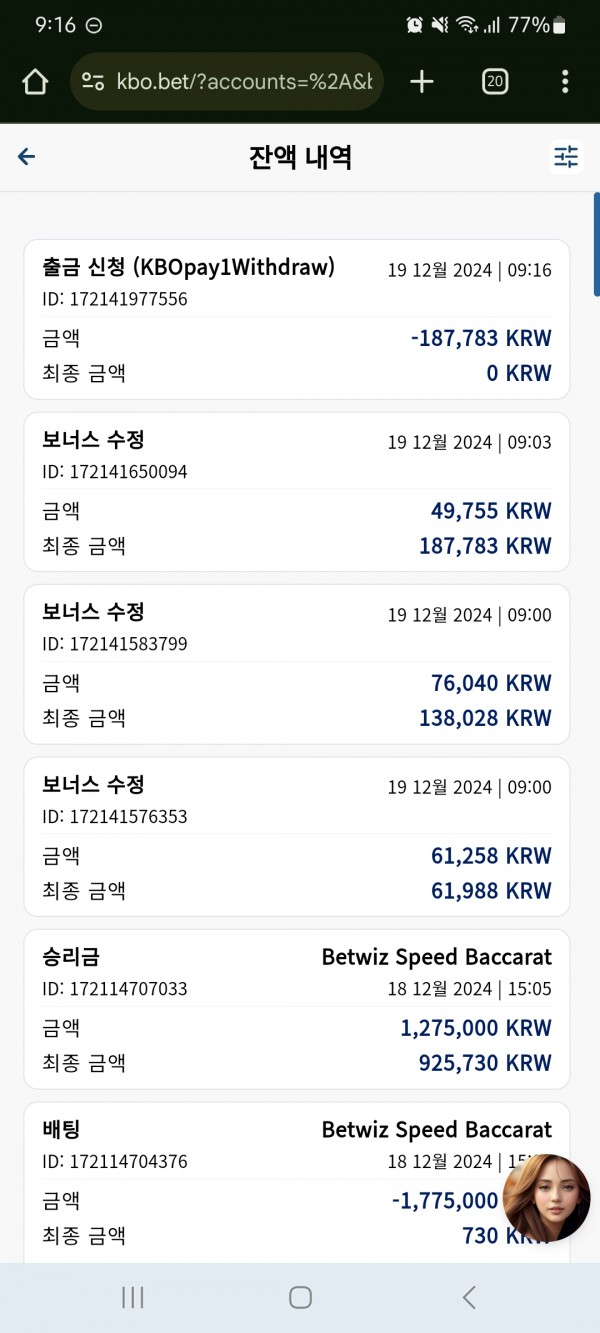Viewport: 600px width, 1333px height.
Task: Open a new browser tab
Action: (x=422, y=82)
